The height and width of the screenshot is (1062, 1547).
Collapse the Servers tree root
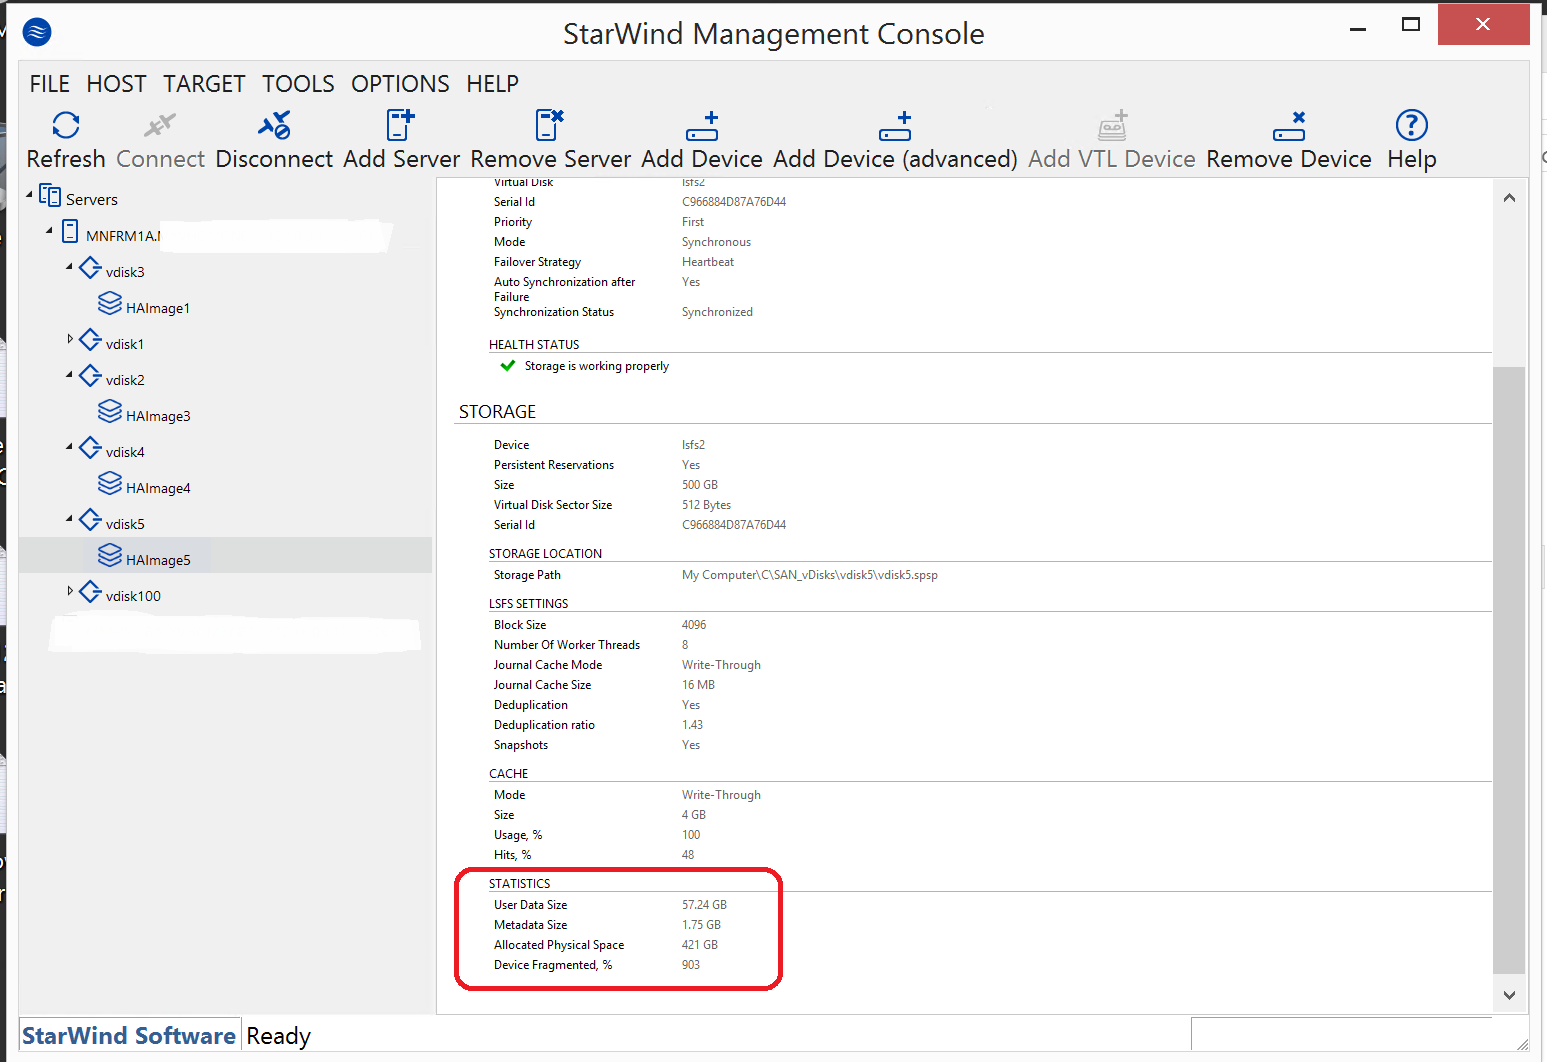pyautogui.click(x=30, y=194)
